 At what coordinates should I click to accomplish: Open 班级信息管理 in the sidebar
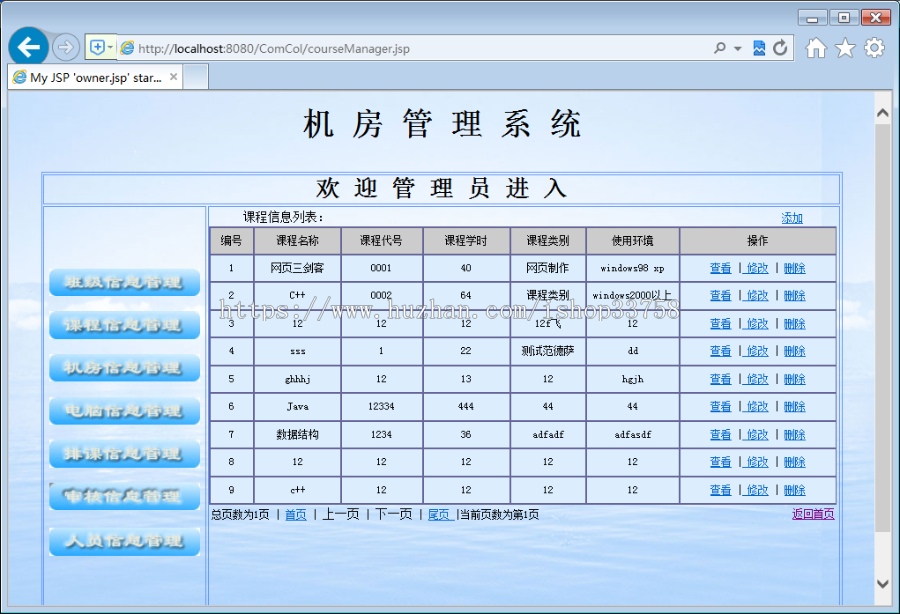(123, 283)
